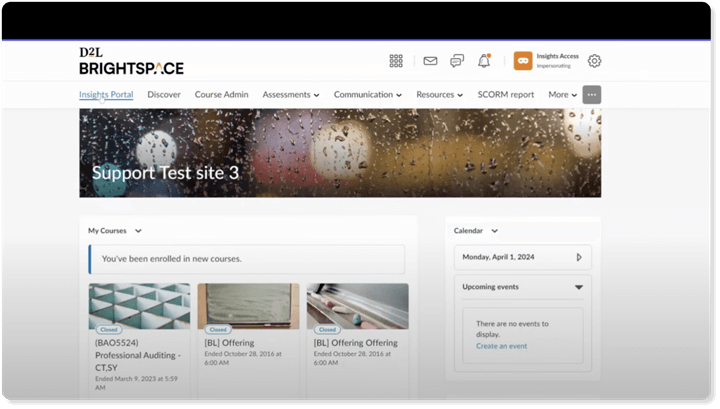The width and height of the screenshot is (720, 409).
Task: Click the My Courses heading text
Action: 107,231
